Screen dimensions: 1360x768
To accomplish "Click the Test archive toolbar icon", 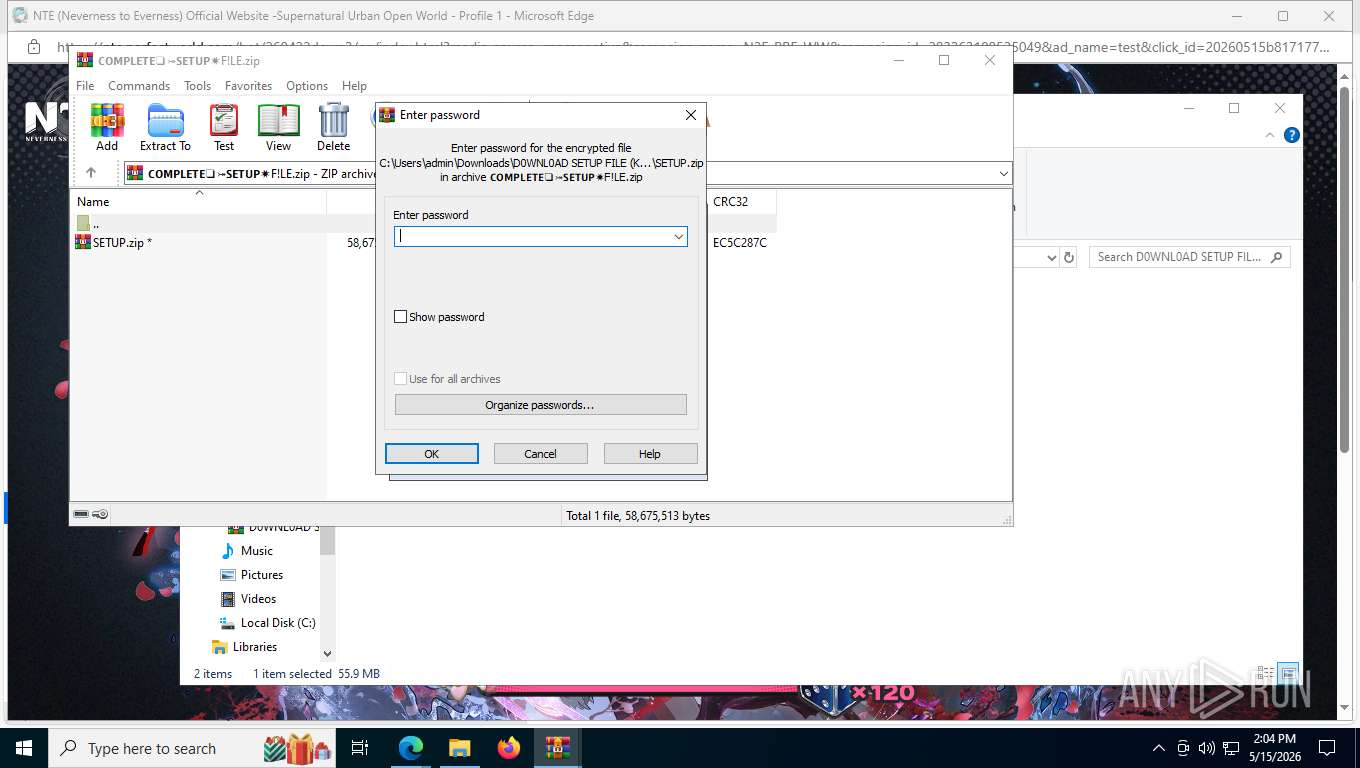I will pos(224,127).
